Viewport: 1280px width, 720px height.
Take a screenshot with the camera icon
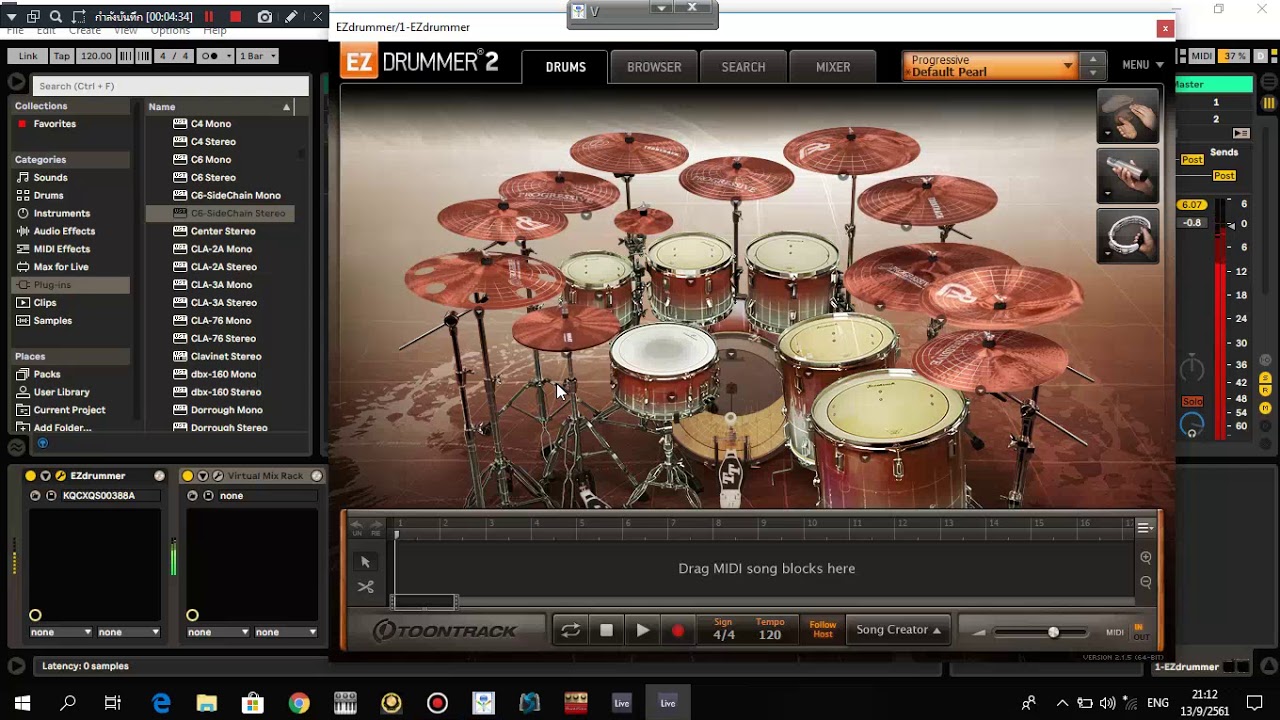(264, 17)
